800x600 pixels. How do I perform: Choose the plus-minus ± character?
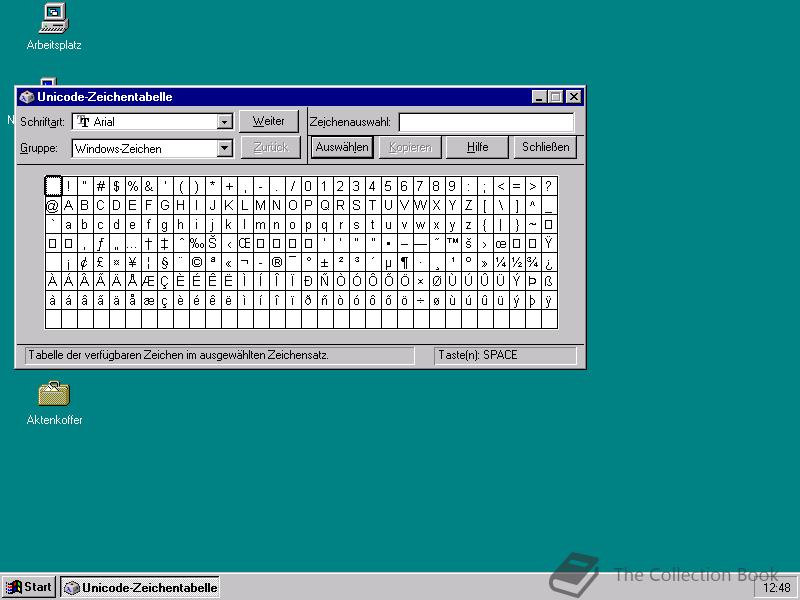(324, 263)
